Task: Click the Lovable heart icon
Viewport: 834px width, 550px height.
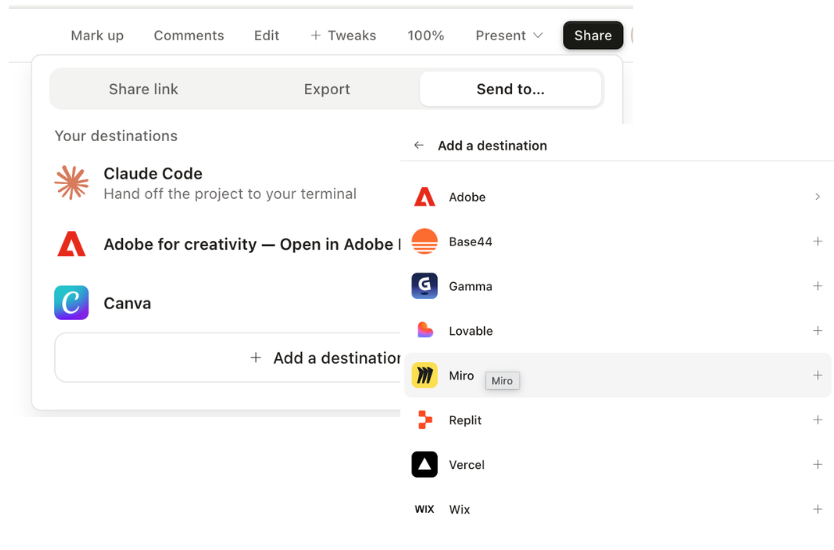Action: [424, 330]
